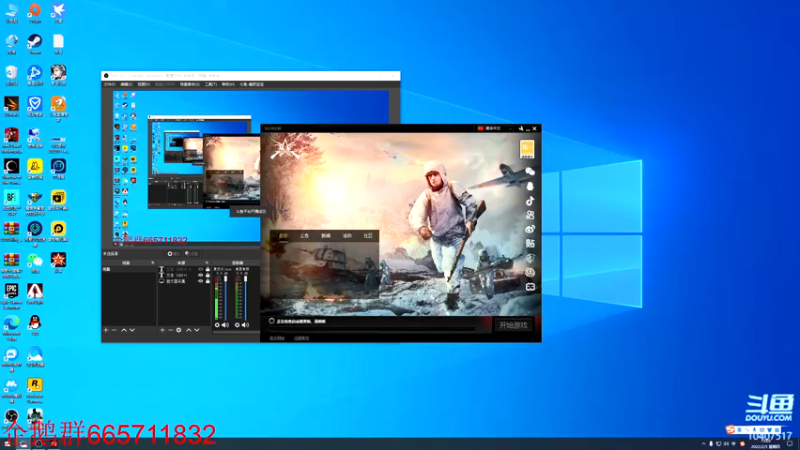Open the Rockstar Games Launcher desktop icon

pos(35,390)
